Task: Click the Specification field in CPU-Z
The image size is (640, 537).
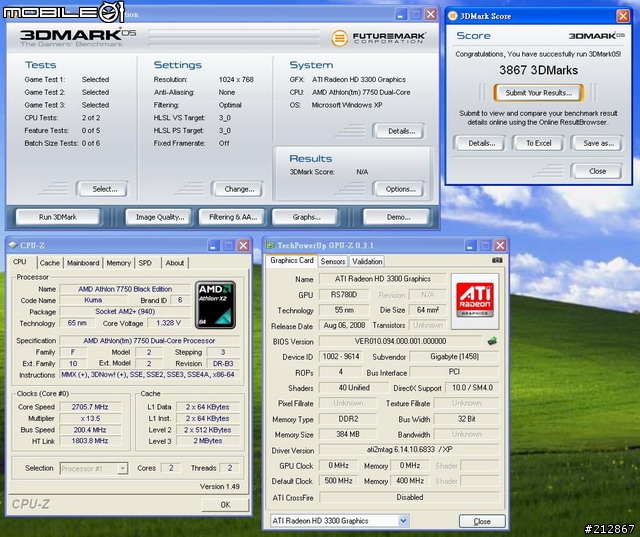Action: click(x=149, y=340)
